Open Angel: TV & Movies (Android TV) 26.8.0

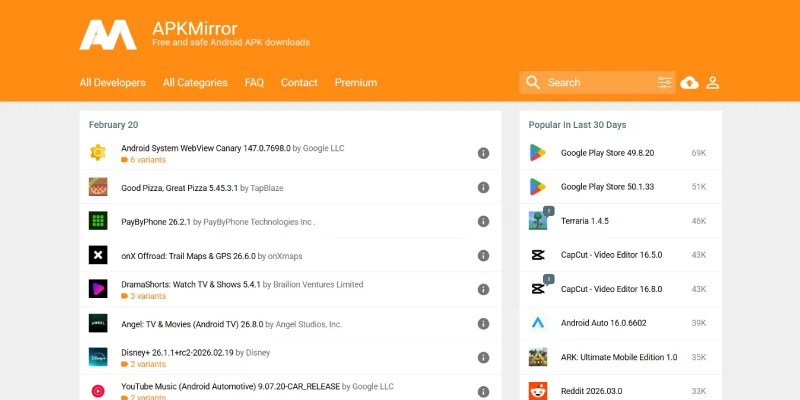[x=192, y=324]
